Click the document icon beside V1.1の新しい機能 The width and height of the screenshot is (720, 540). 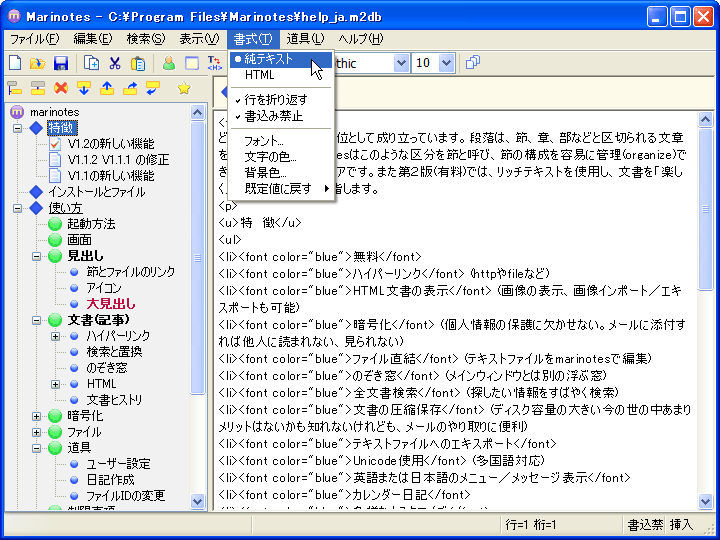pyautogui.click(x=55, y=175)
